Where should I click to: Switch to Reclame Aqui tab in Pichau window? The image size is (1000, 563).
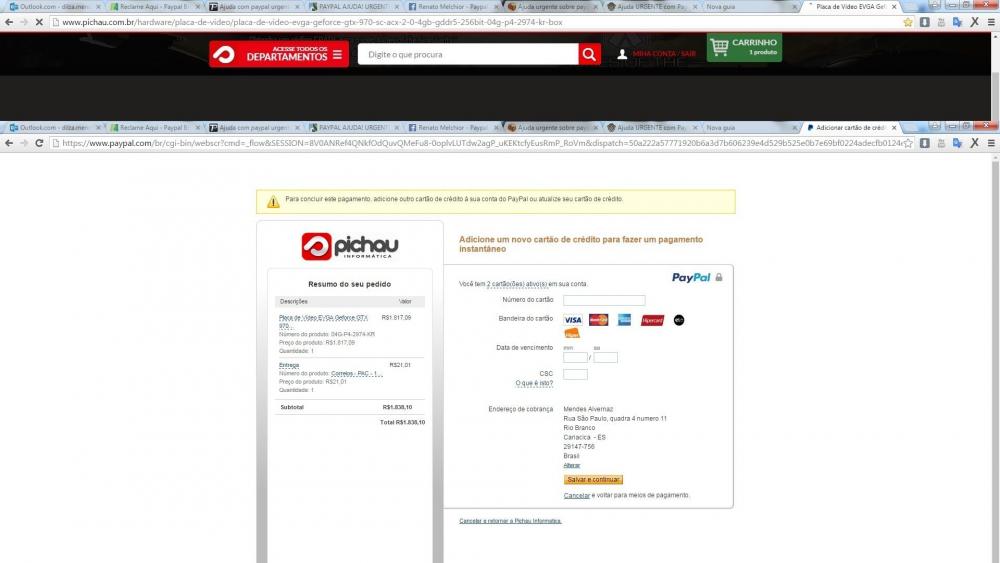pyautogui.click(x=152, y=6)
